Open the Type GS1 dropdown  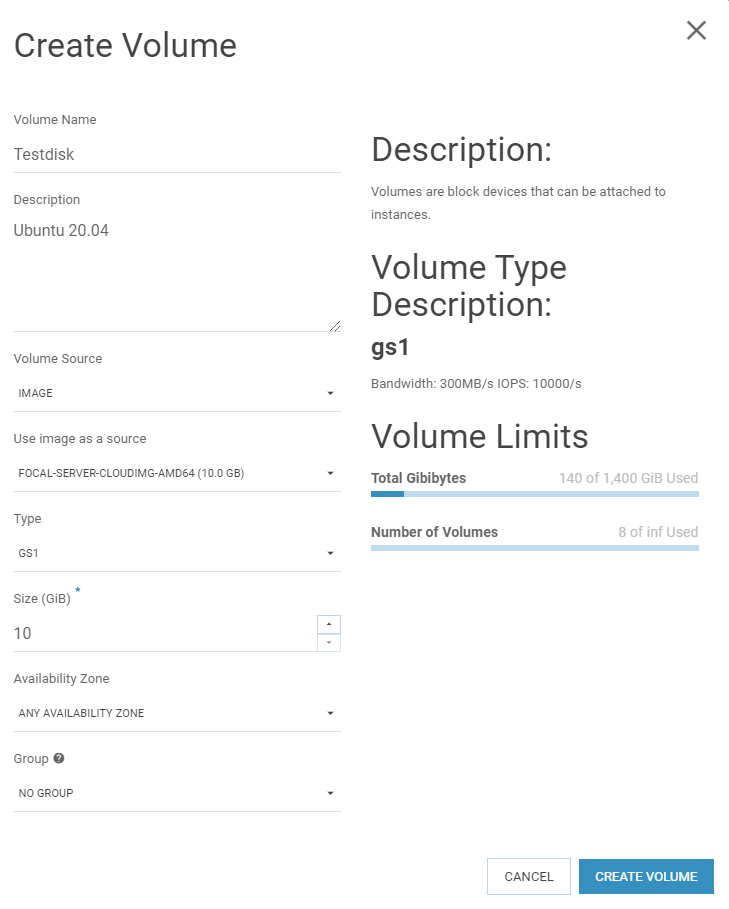click(177, 553)
